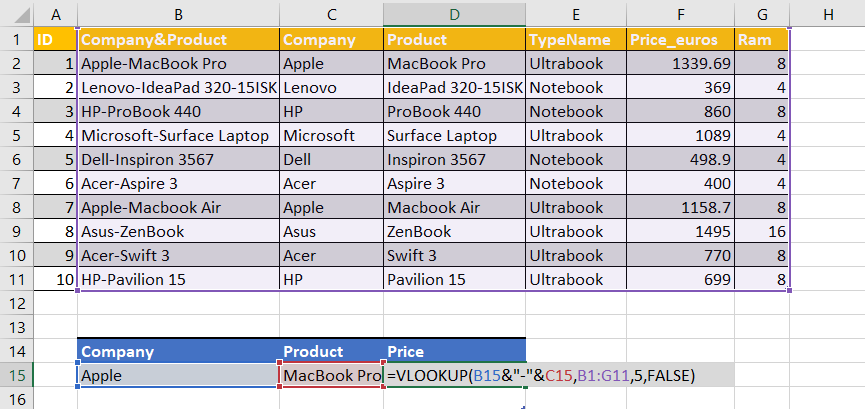The image size is (865, 409).
Task: Click the price 498.9 cell
Action: point(679,159)
